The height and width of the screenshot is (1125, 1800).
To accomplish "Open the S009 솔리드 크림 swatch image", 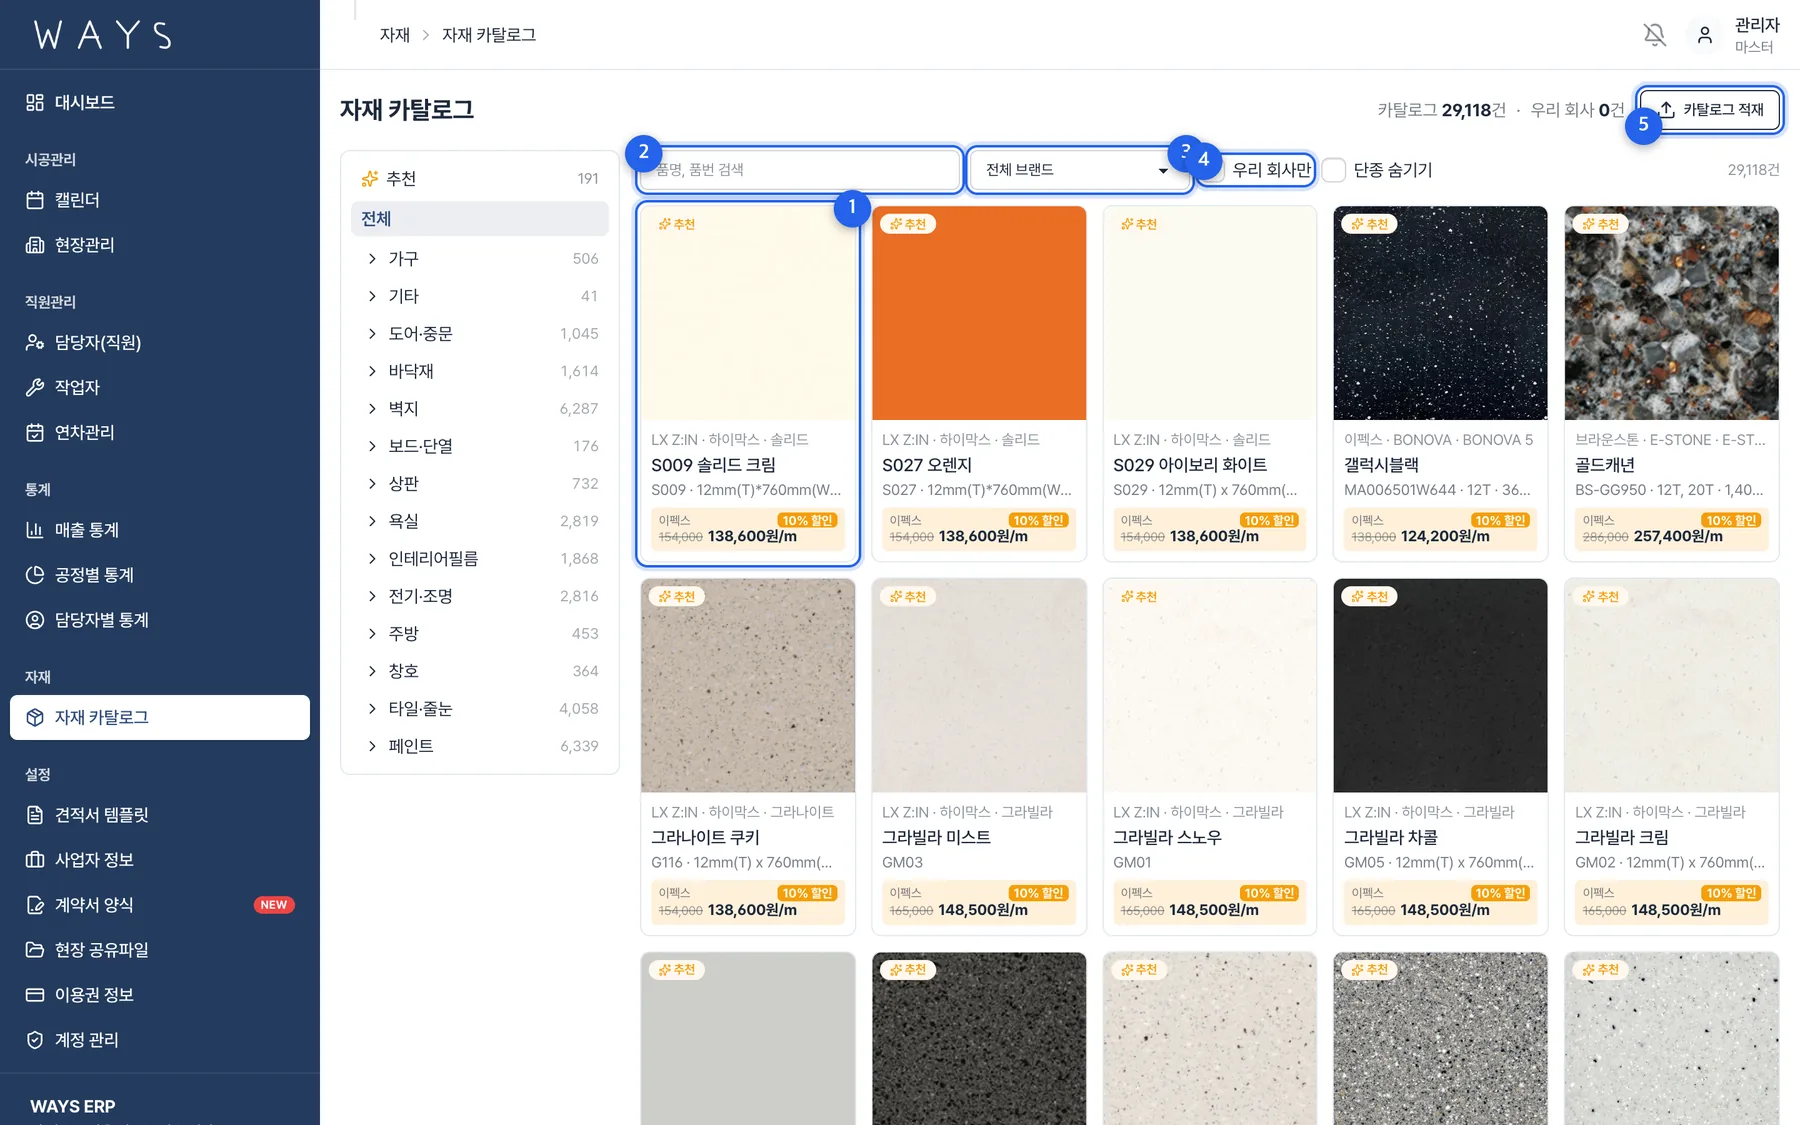I will pos(748,313).
